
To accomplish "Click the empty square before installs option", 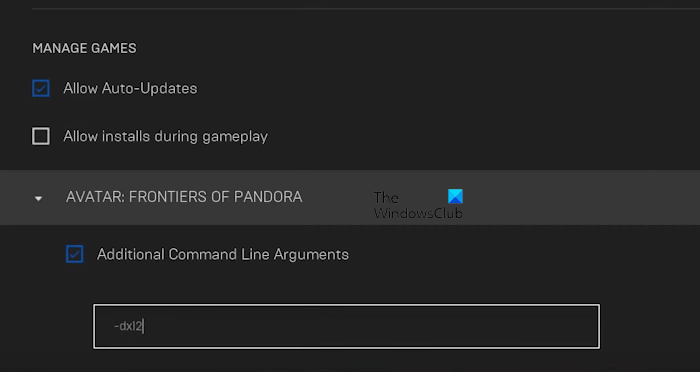I will 41,136.
